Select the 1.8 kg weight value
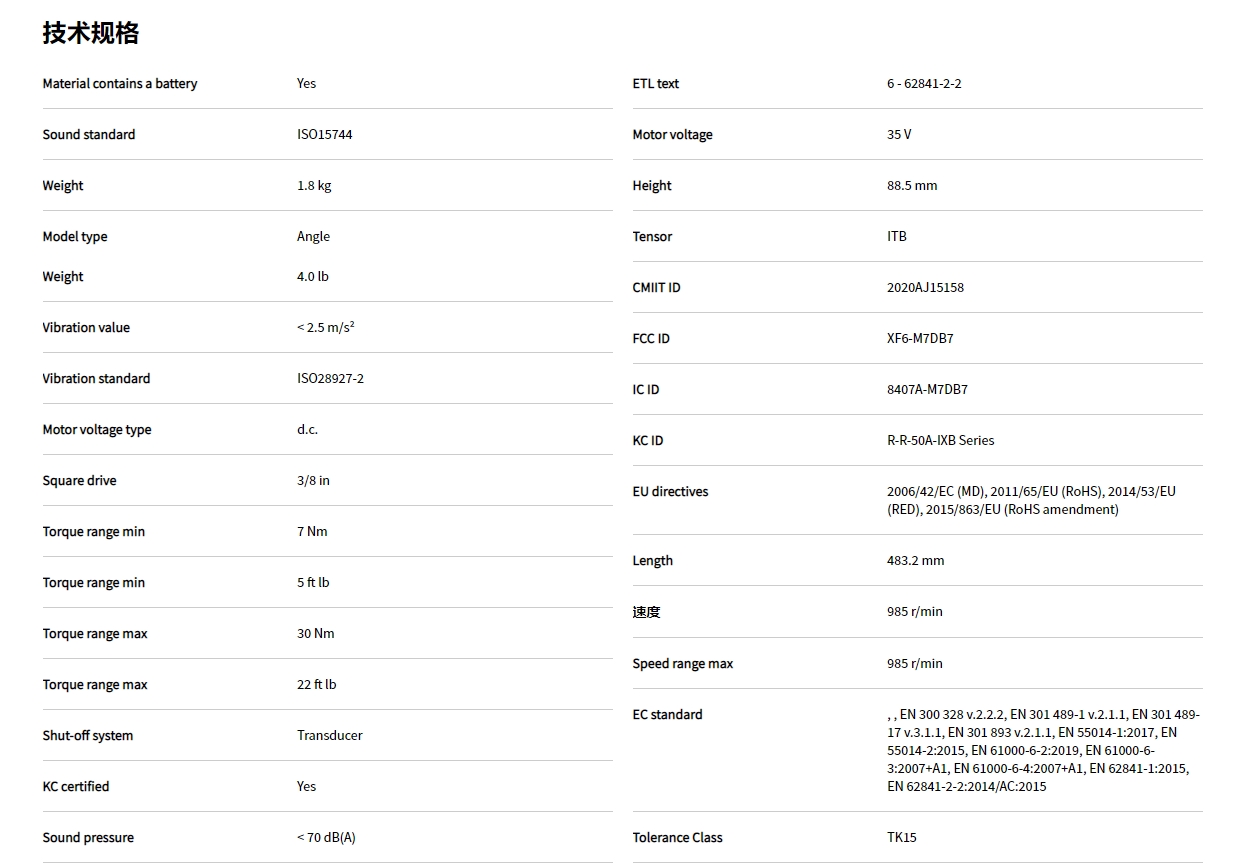The height and width of the screenshot is (867, 1235). point(314,186)
